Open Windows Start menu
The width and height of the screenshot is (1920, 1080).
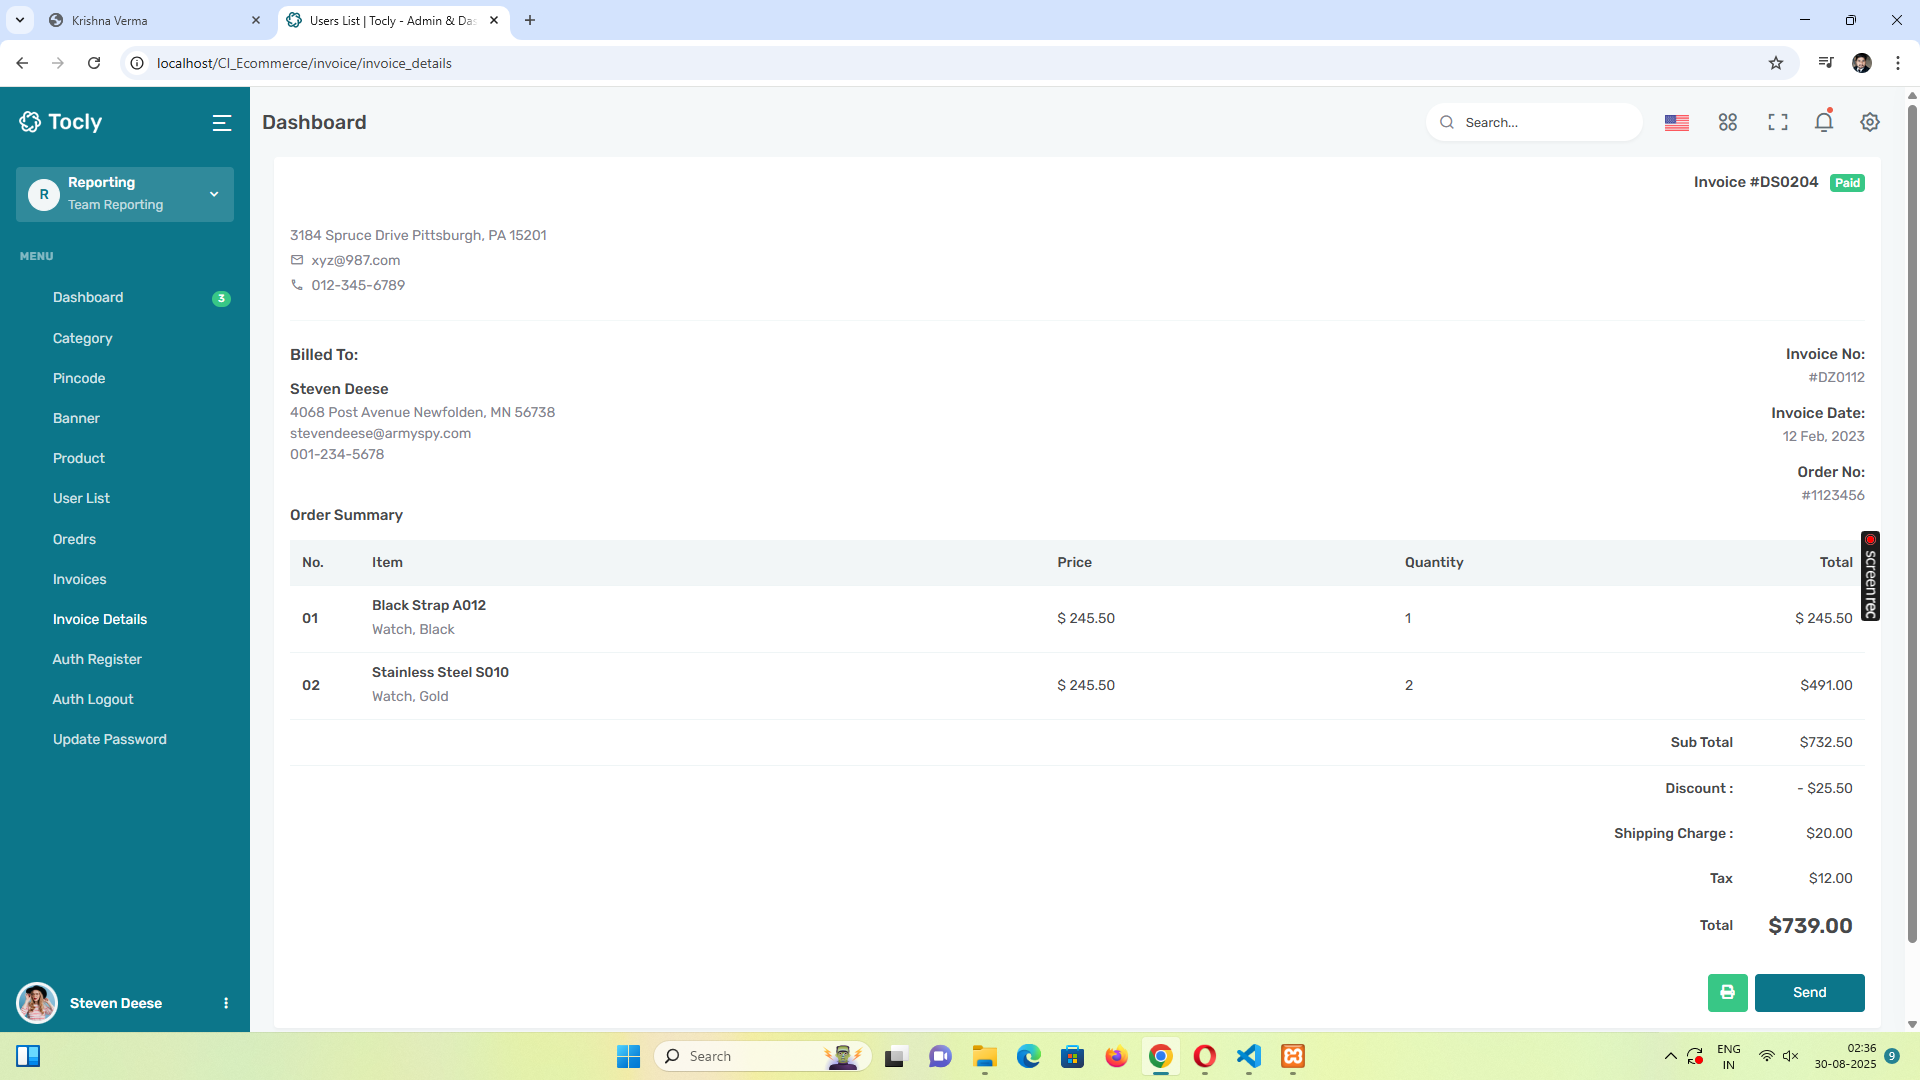[x=628, y=1056]
